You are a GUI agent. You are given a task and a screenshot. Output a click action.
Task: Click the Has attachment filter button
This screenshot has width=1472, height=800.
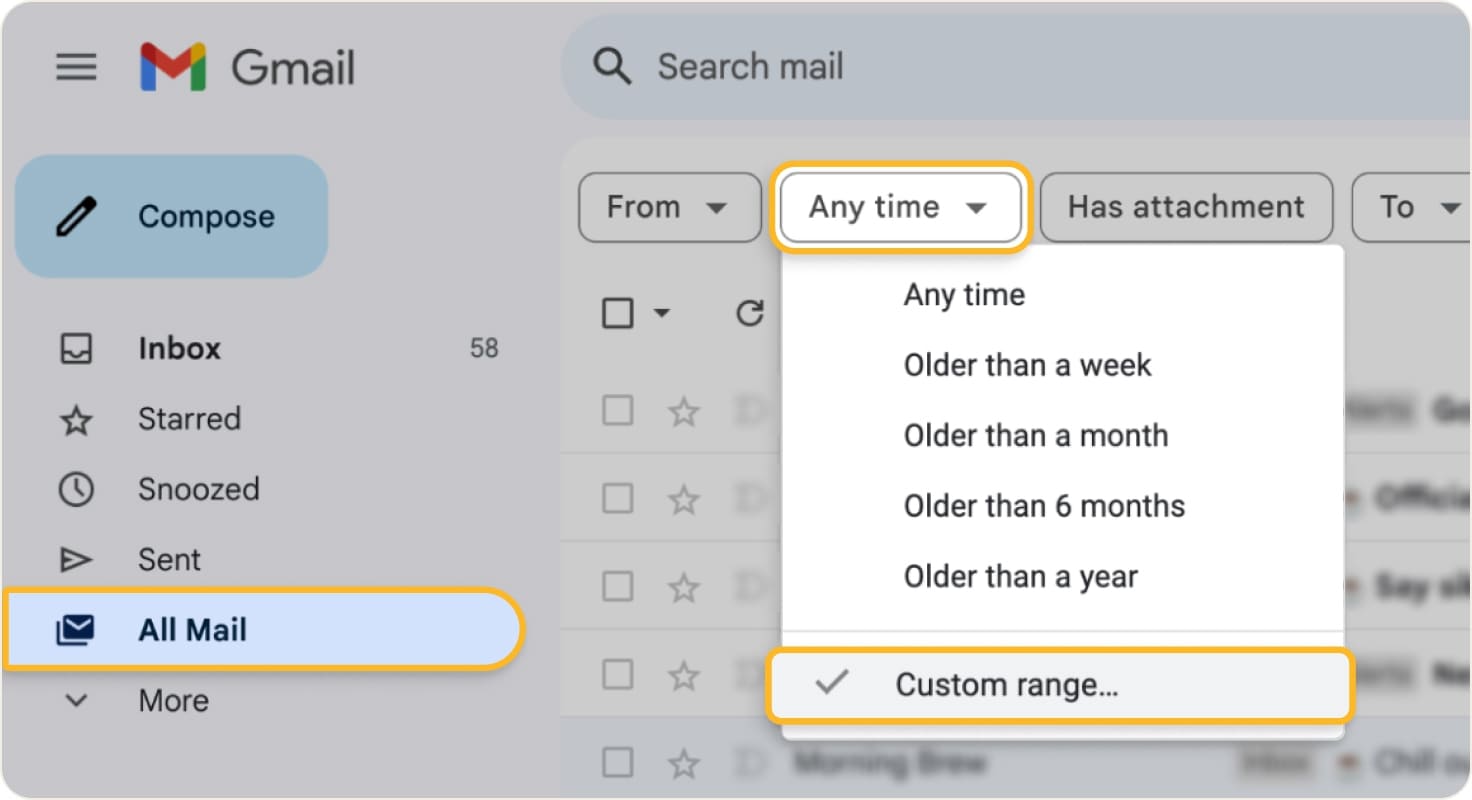(1185, 207)
